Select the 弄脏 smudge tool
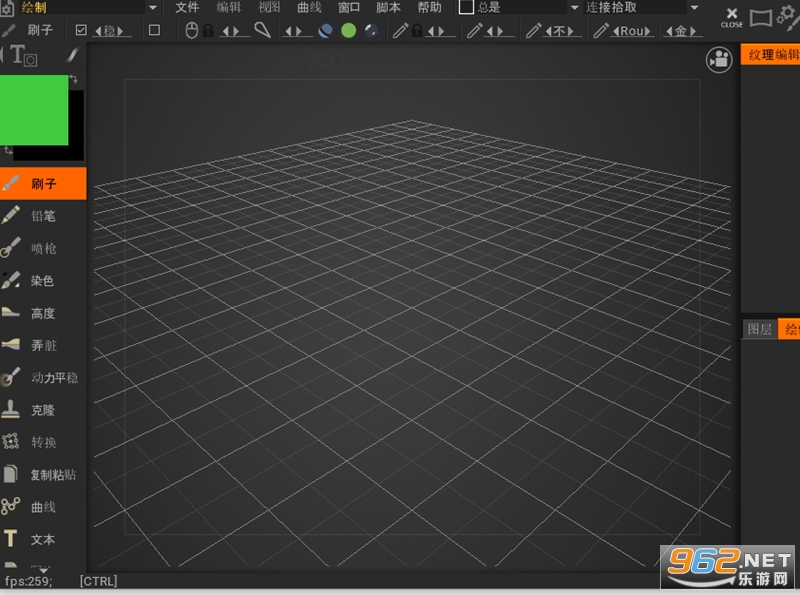 pos(43,345)
